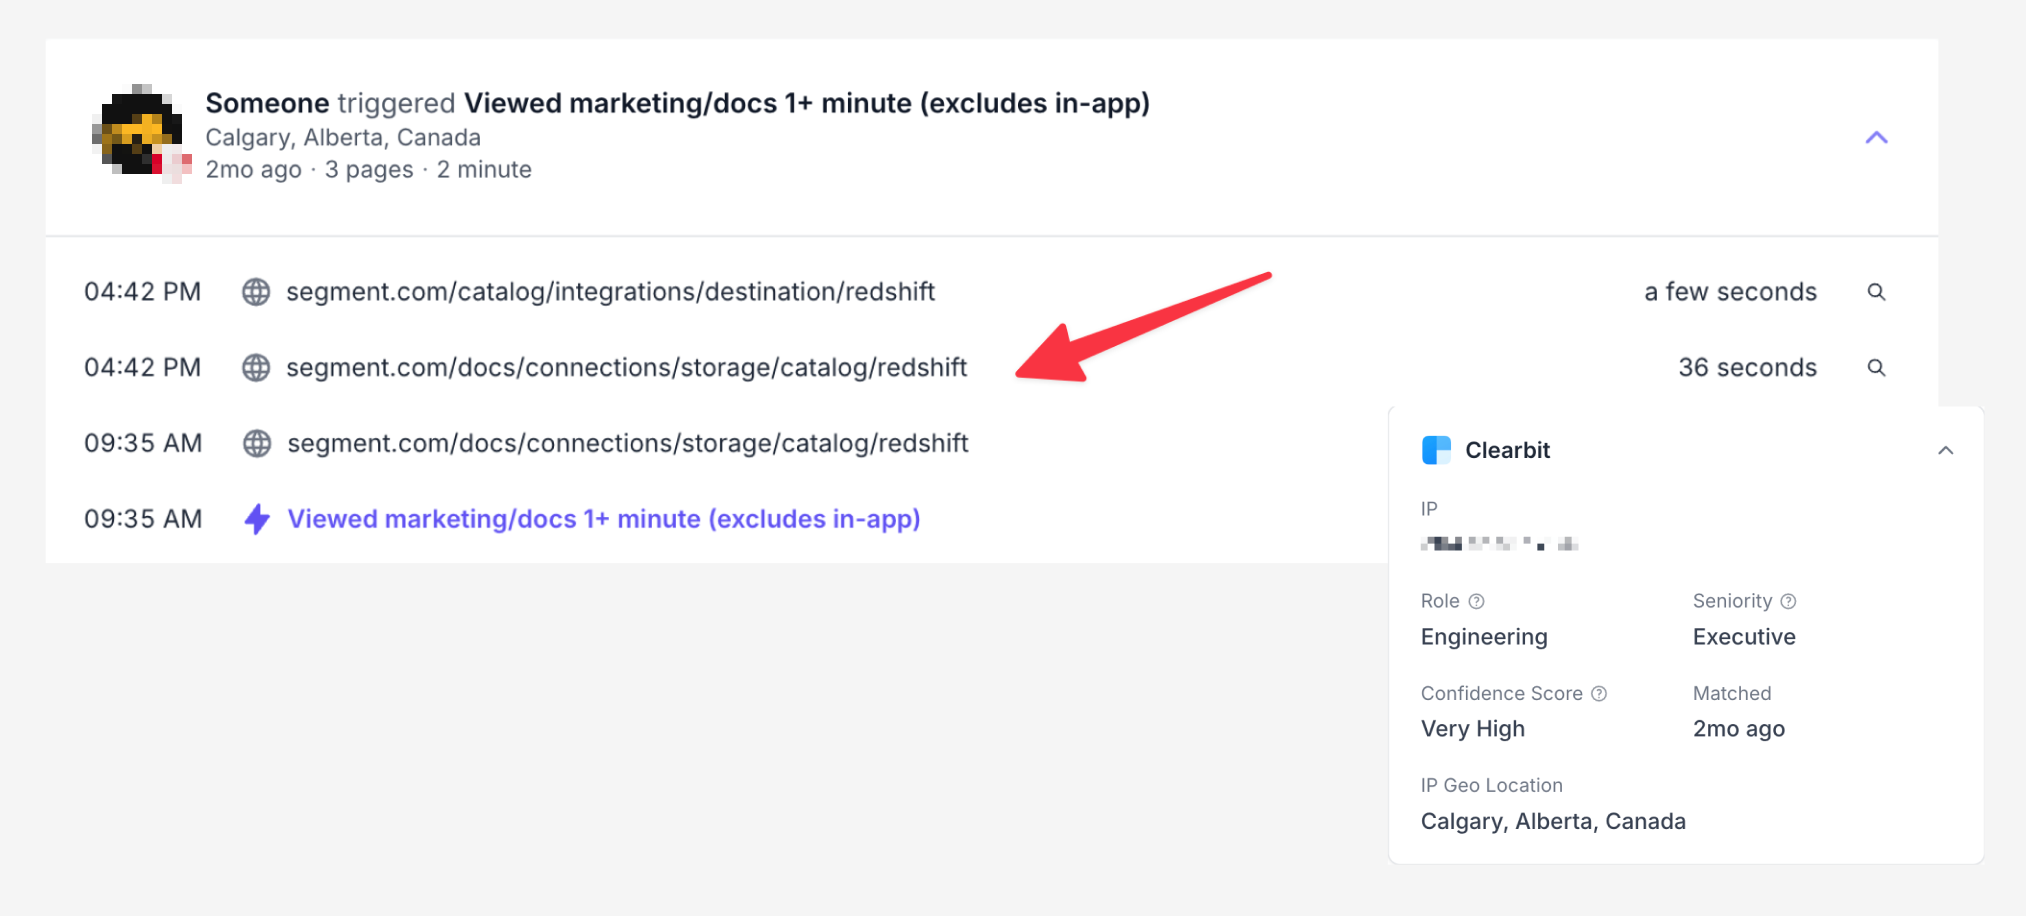Screen dimensions: 2026x916
Task: Click the 09:35 AM timestamp beside the signal event
Action: point(143,519)
